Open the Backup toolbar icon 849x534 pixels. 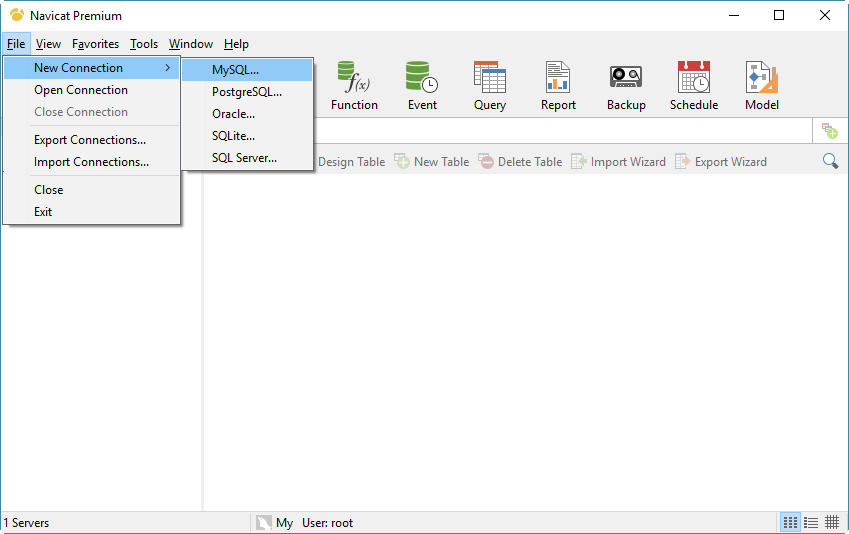click(626, 86)
